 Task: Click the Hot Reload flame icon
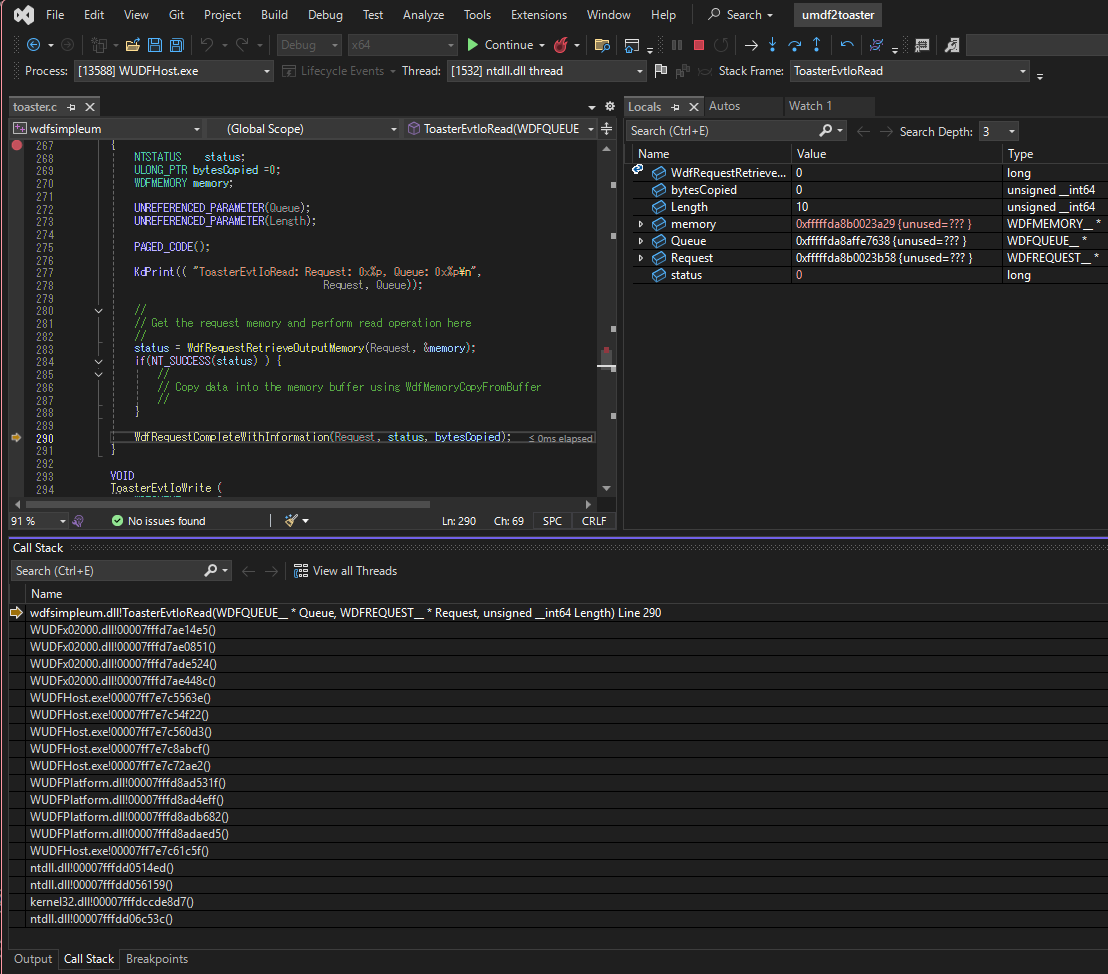[x=561, y=45]
